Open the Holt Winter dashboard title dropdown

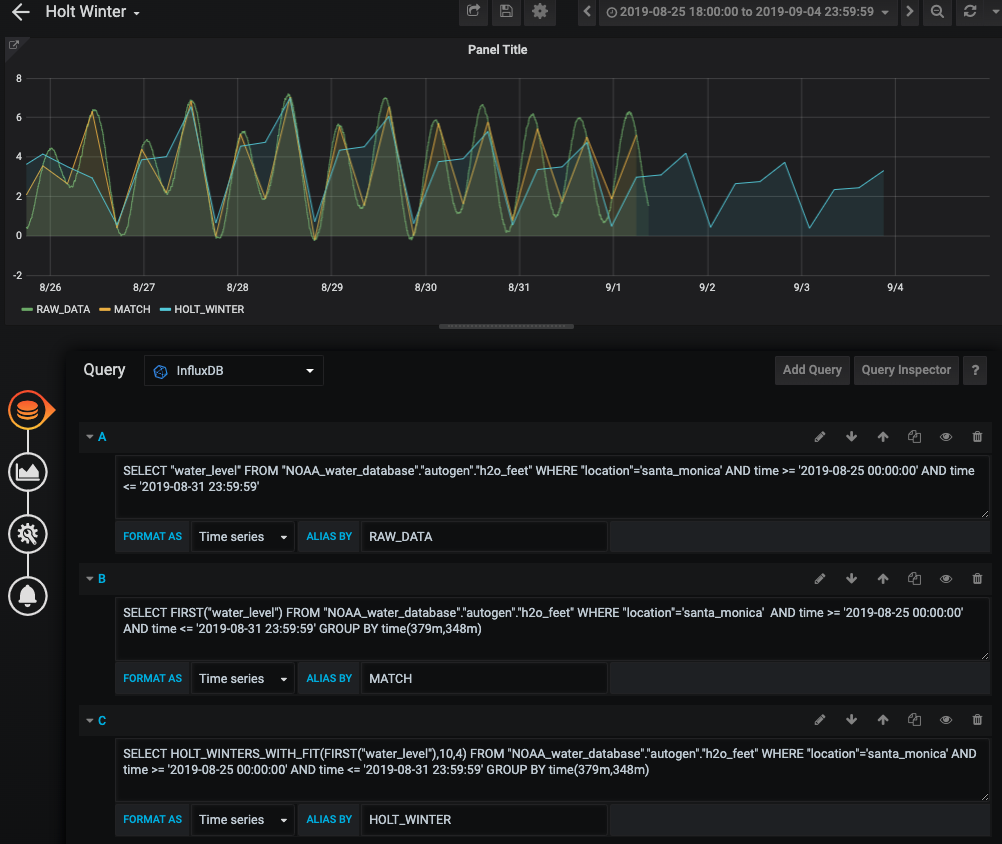(93, 12)
